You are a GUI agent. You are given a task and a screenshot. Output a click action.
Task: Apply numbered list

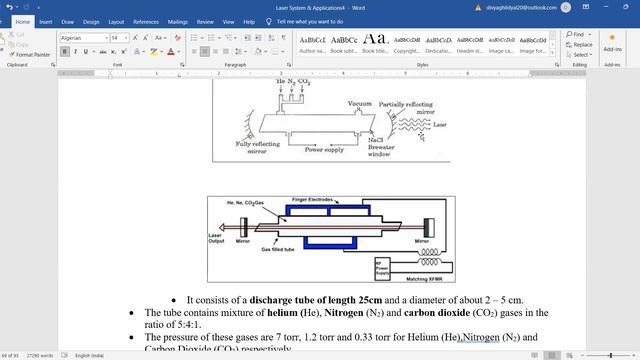pos(211,38)
